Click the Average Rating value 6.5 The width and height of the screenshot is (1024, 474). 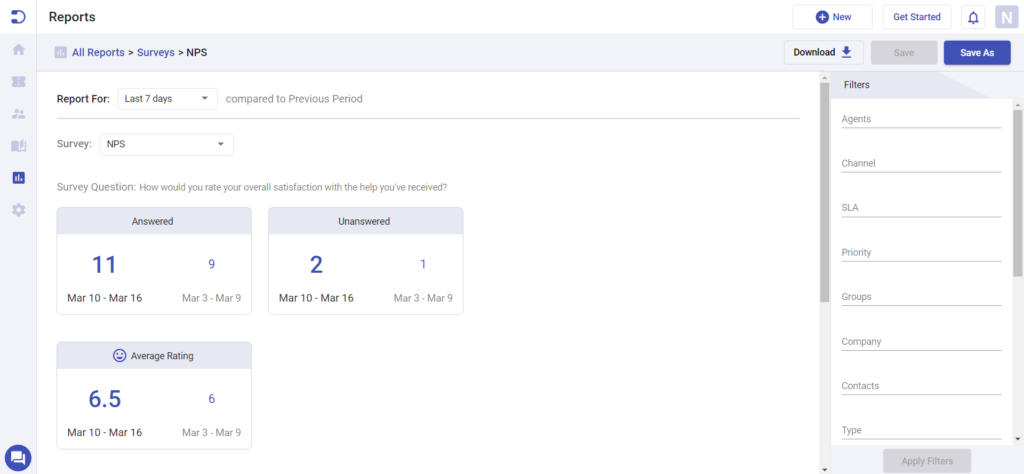click(105, 399)
